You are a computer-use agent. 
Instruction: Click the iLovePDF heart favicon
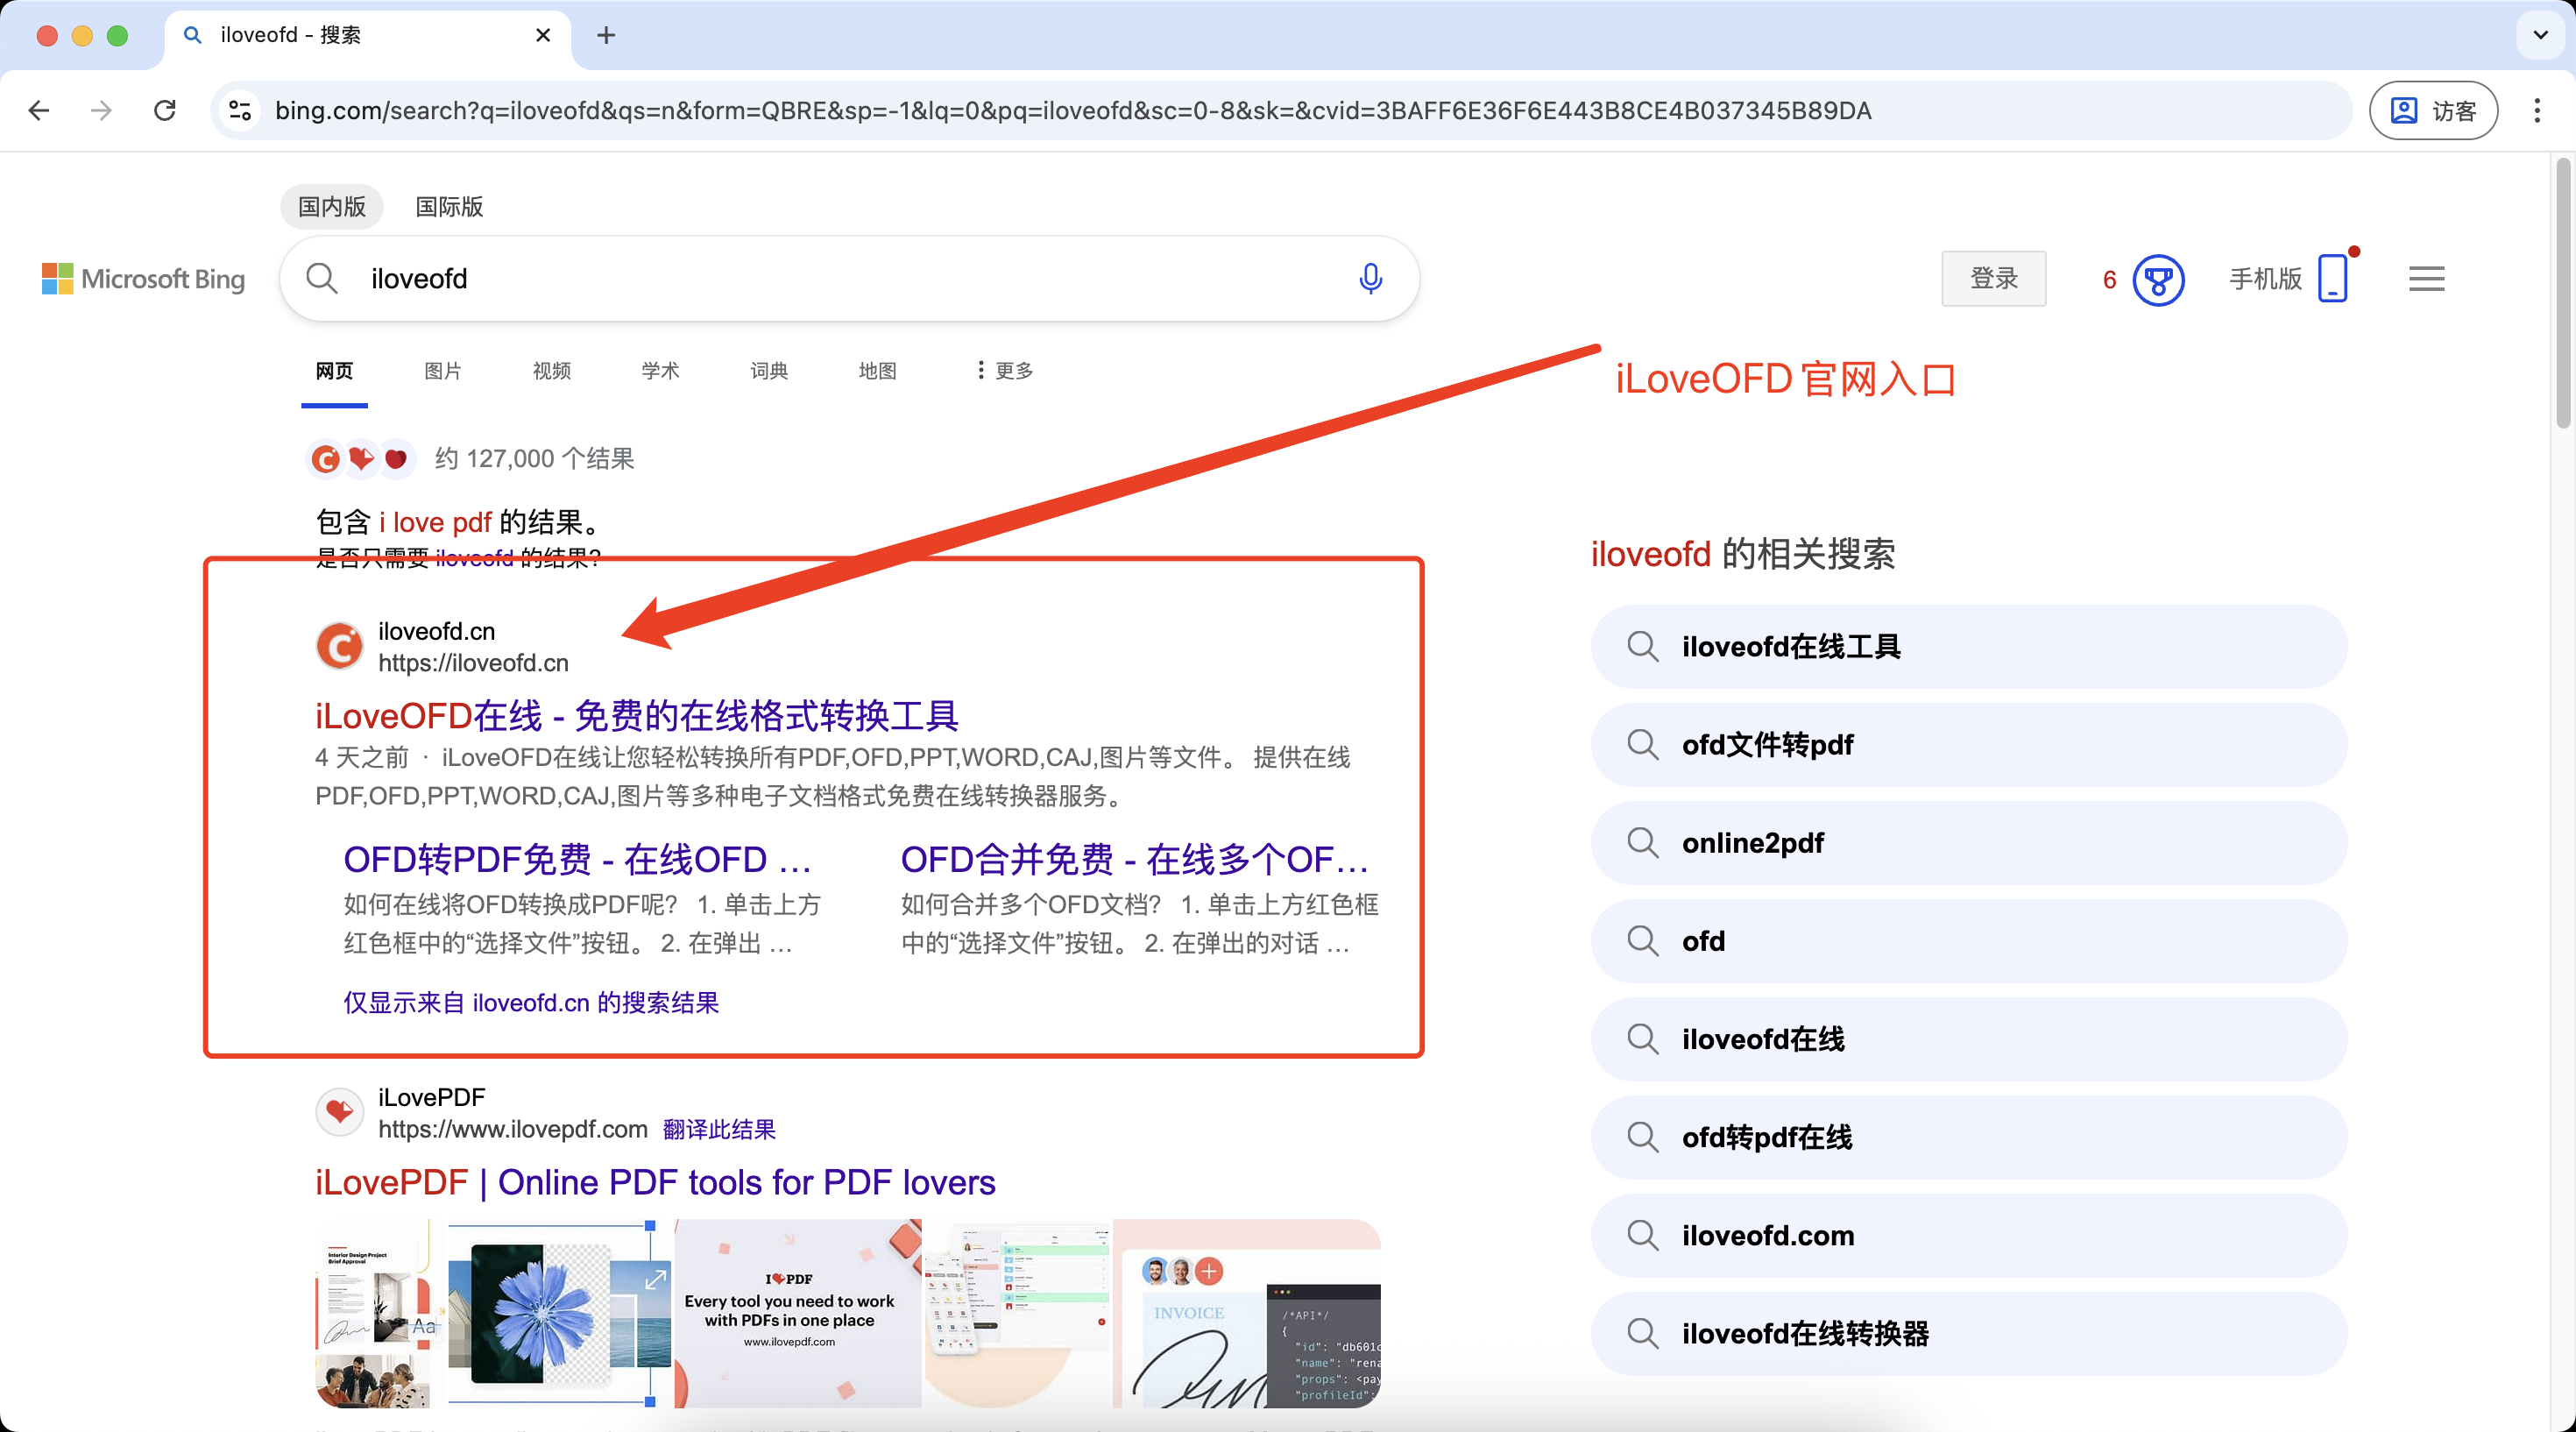[x=339, y=1112]
